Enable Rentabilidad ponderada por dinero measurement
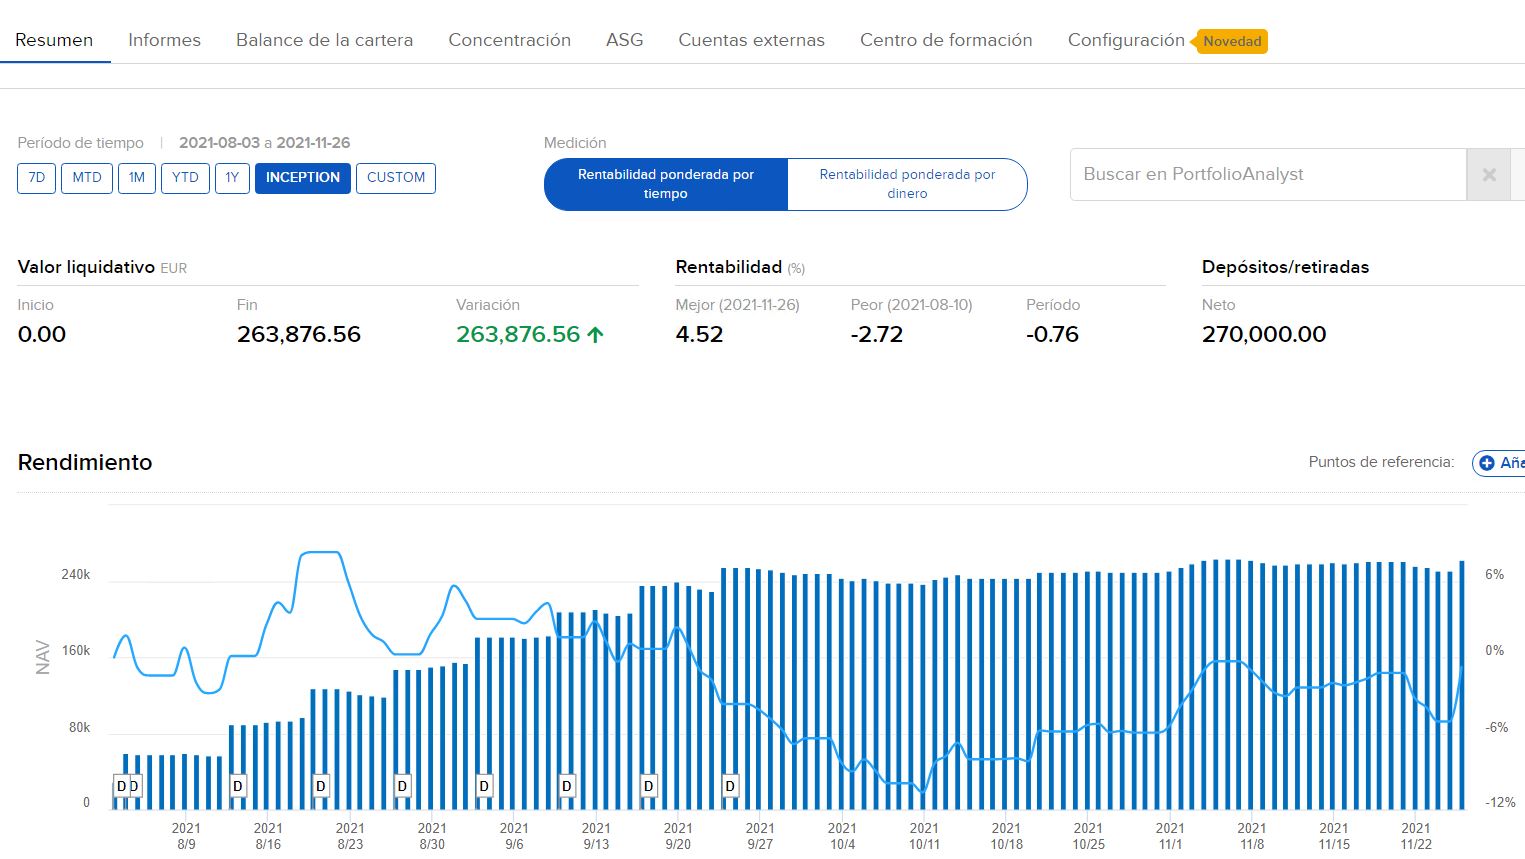 click(x=907, y=184)
